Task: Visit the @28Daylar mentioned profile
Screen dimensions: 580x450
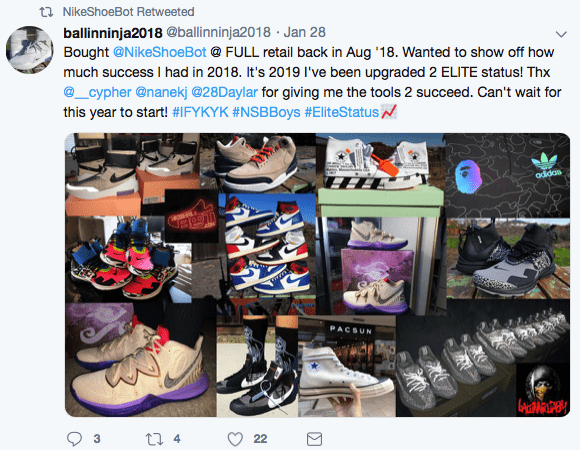Action: coord(225,92)
